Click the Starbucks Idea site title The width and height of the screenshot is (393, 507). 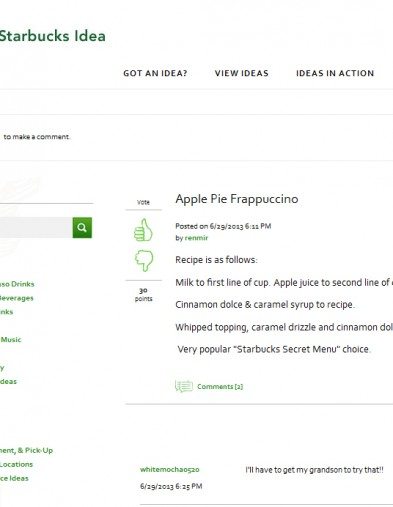(x=53, y=36)
